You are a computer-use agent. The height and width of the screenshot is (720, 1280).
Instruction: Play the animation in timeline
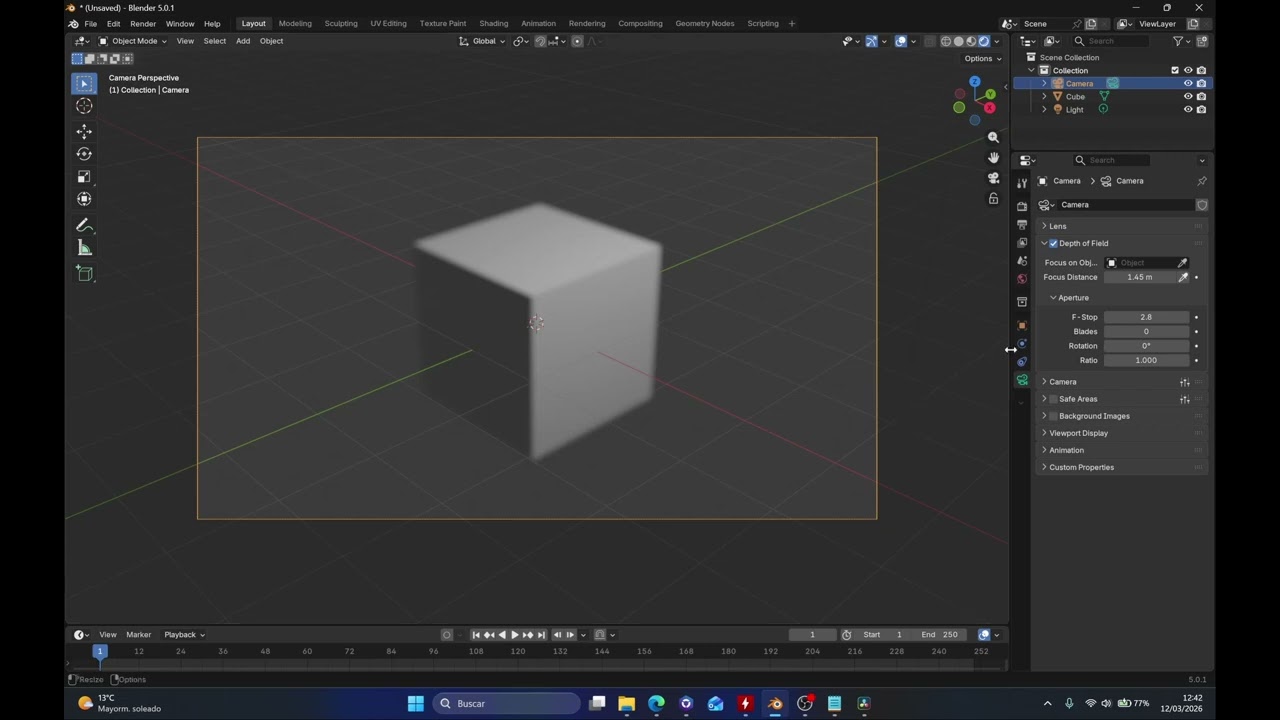(x=515, y=635)
